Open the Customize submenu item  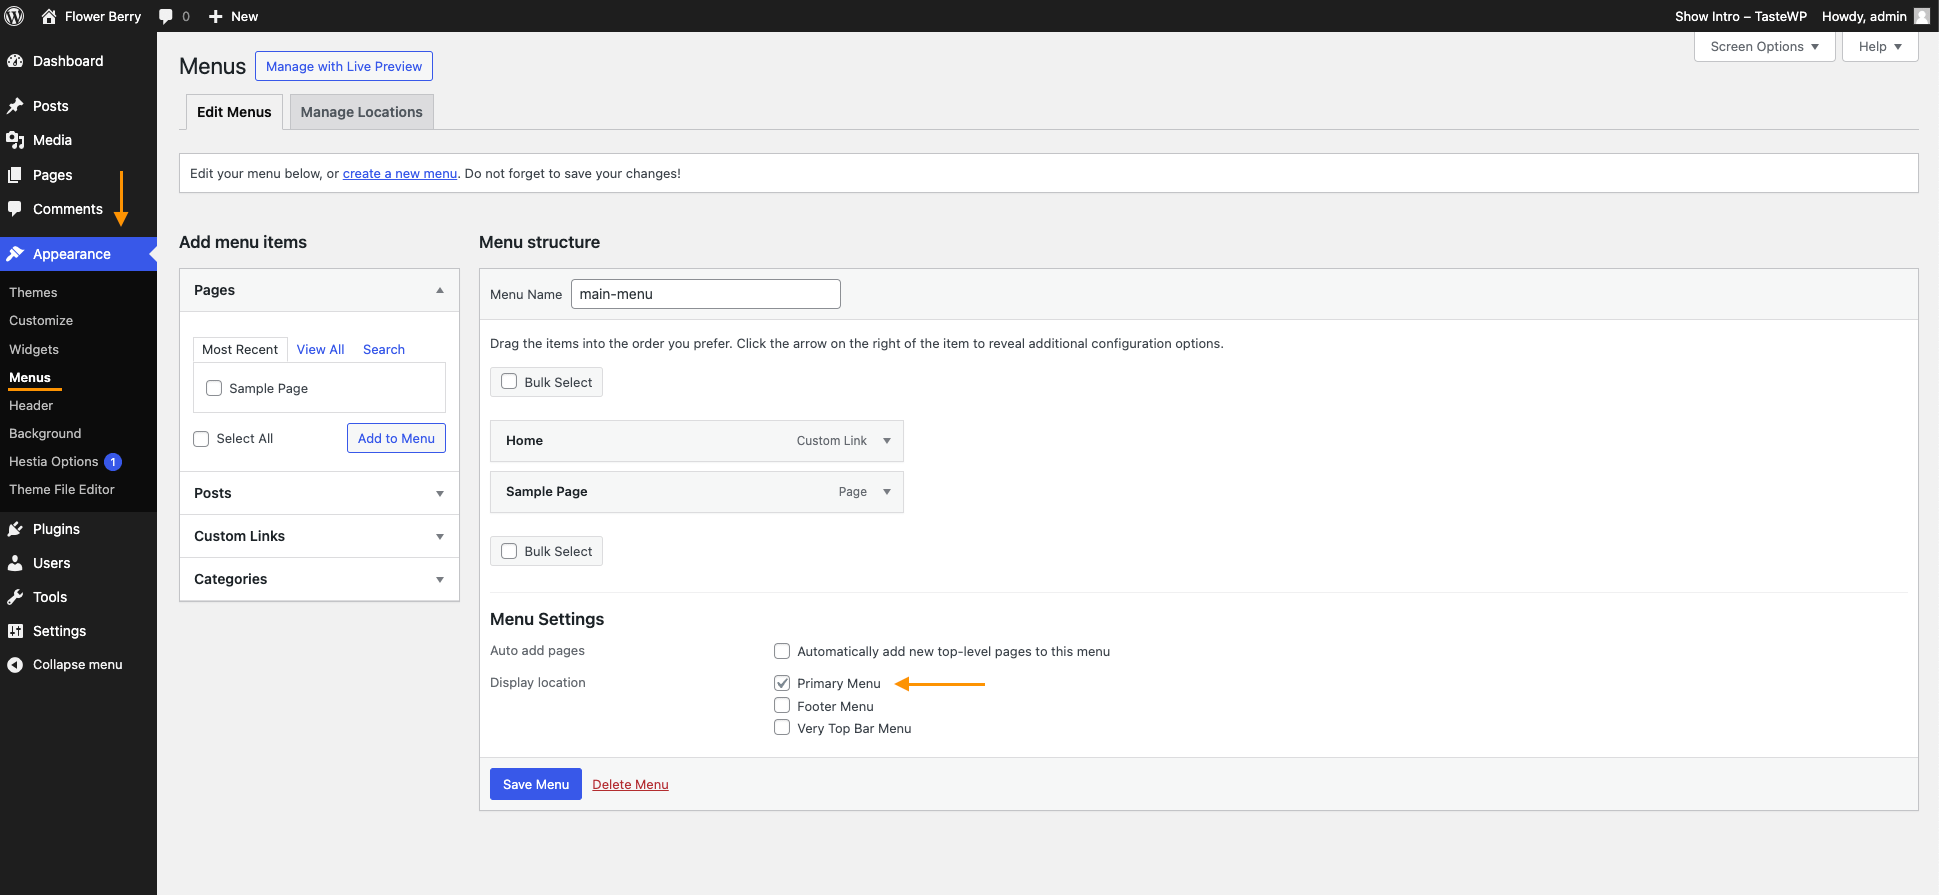41,321
